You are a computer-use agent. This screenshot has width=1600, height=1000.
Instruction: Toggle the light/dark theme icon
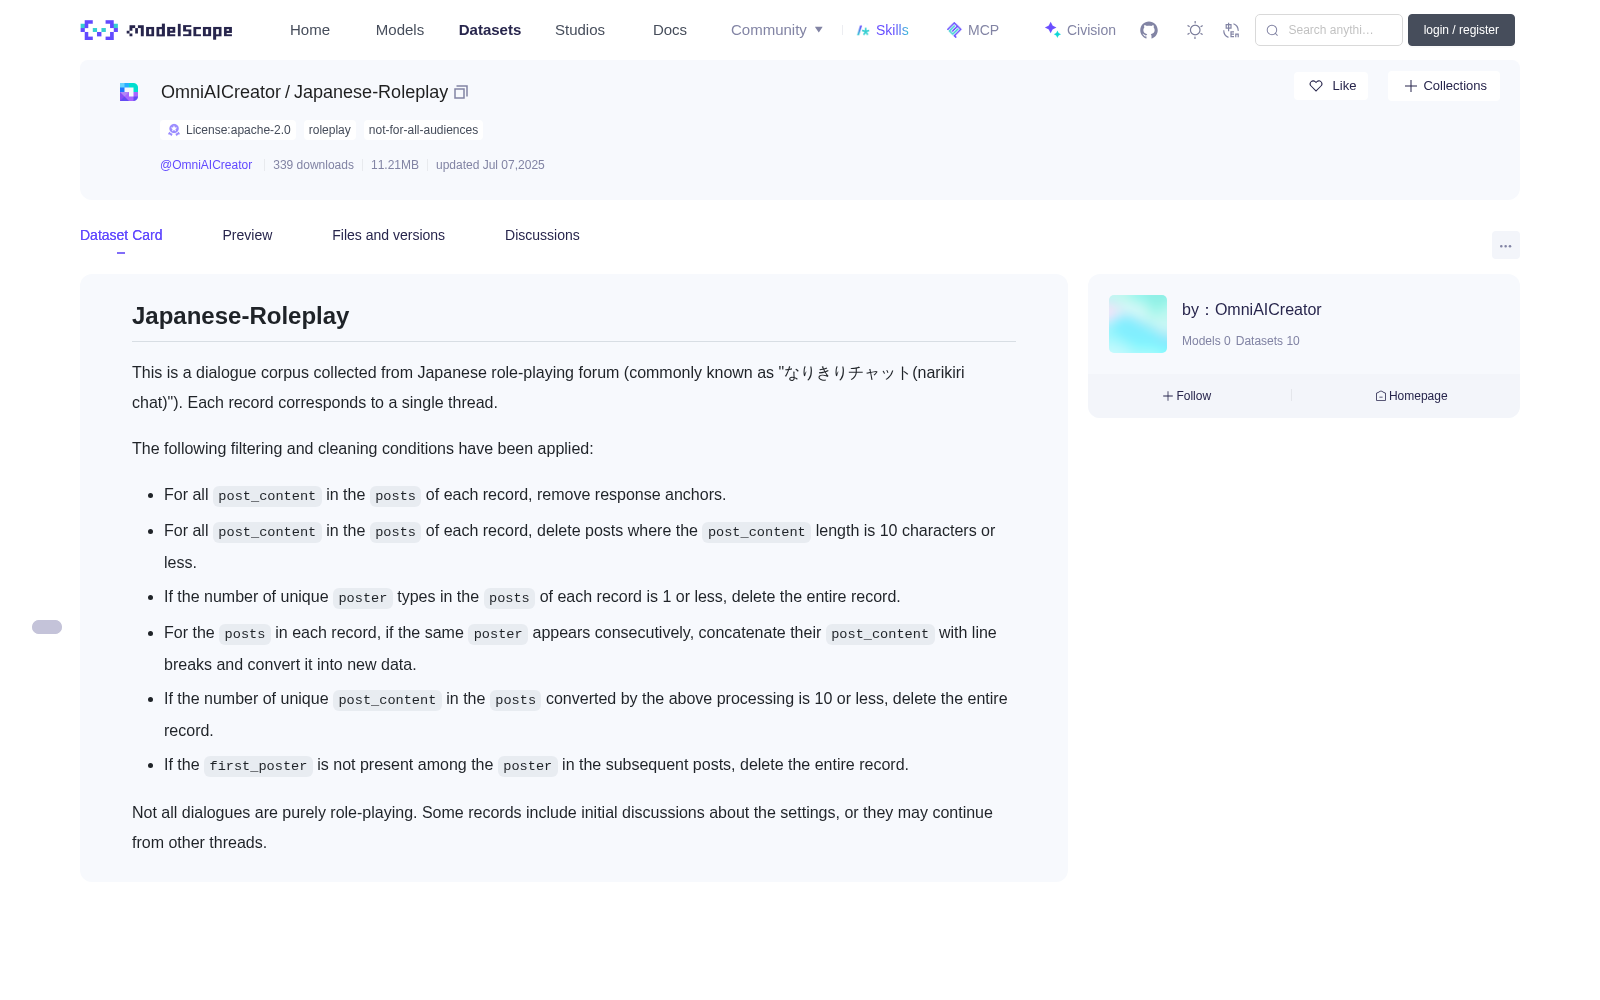coord(1195,30)
